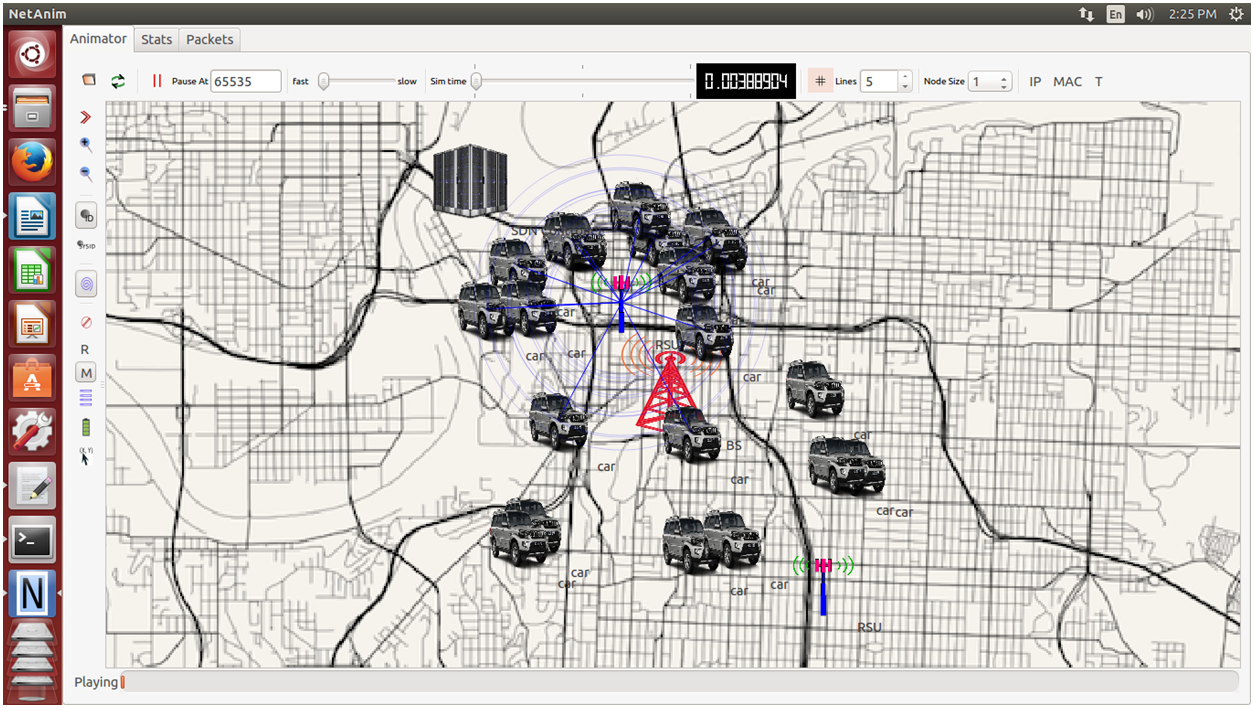The height and width of the screenshot is (708, 1253).
Task: Toggle node ID display button
Action: coord(86,215)
